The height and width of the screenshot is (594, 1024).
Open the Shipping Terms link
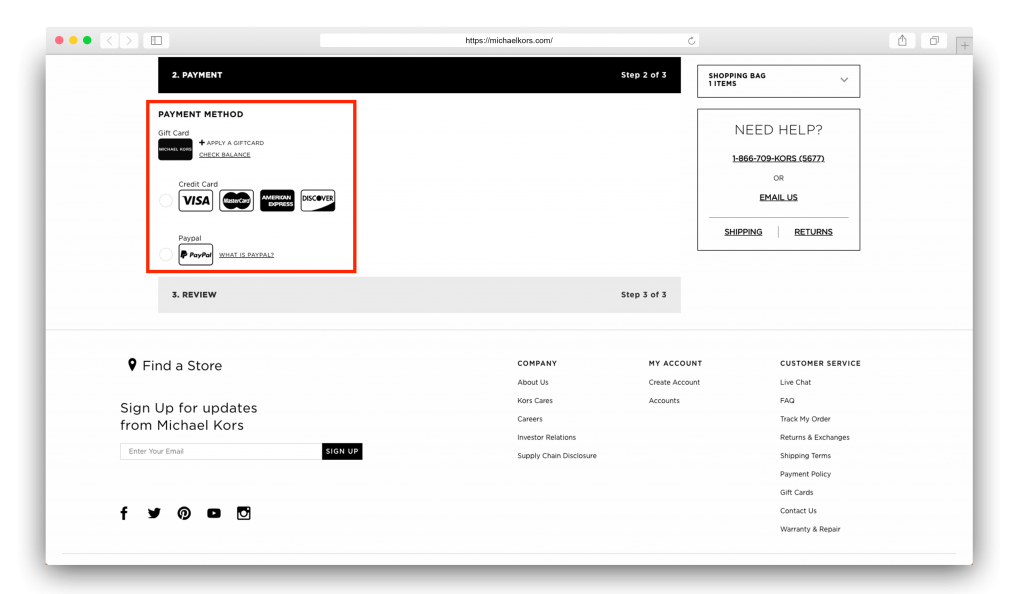pos(805,456)
